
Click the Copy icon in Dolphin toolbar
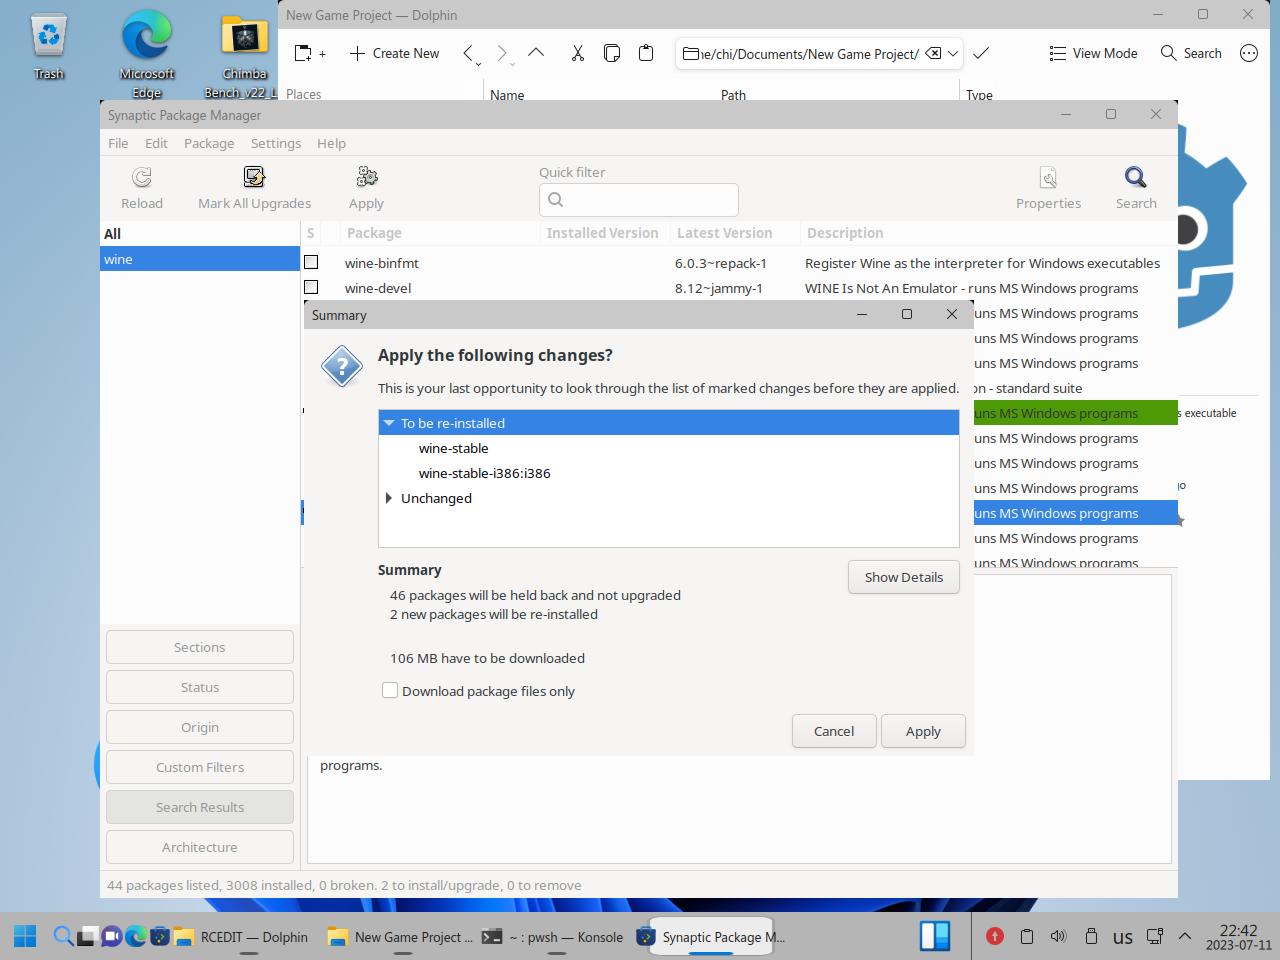tap(612, 53)
